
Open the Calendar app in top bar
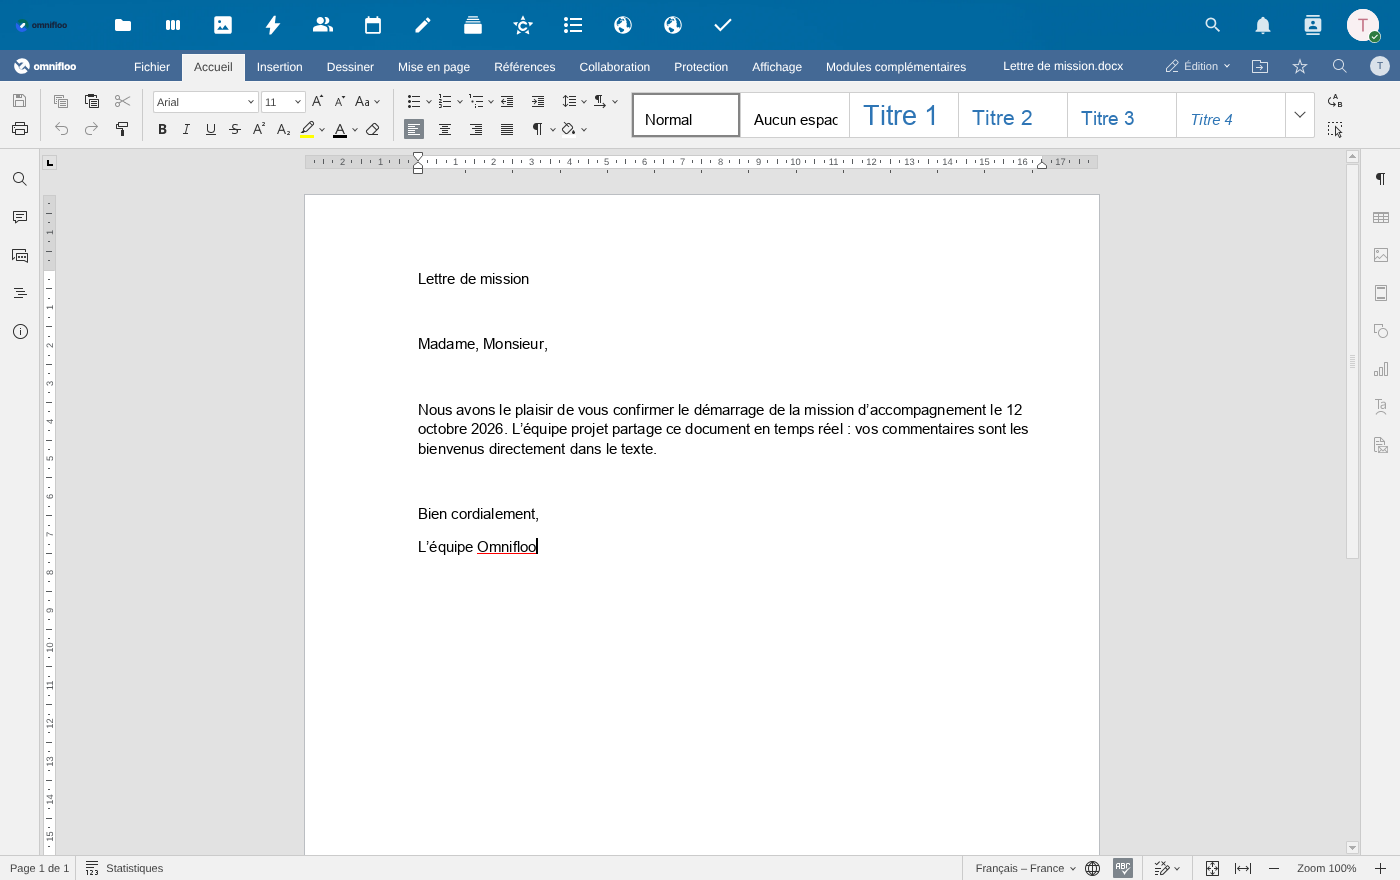pos(373,25)
